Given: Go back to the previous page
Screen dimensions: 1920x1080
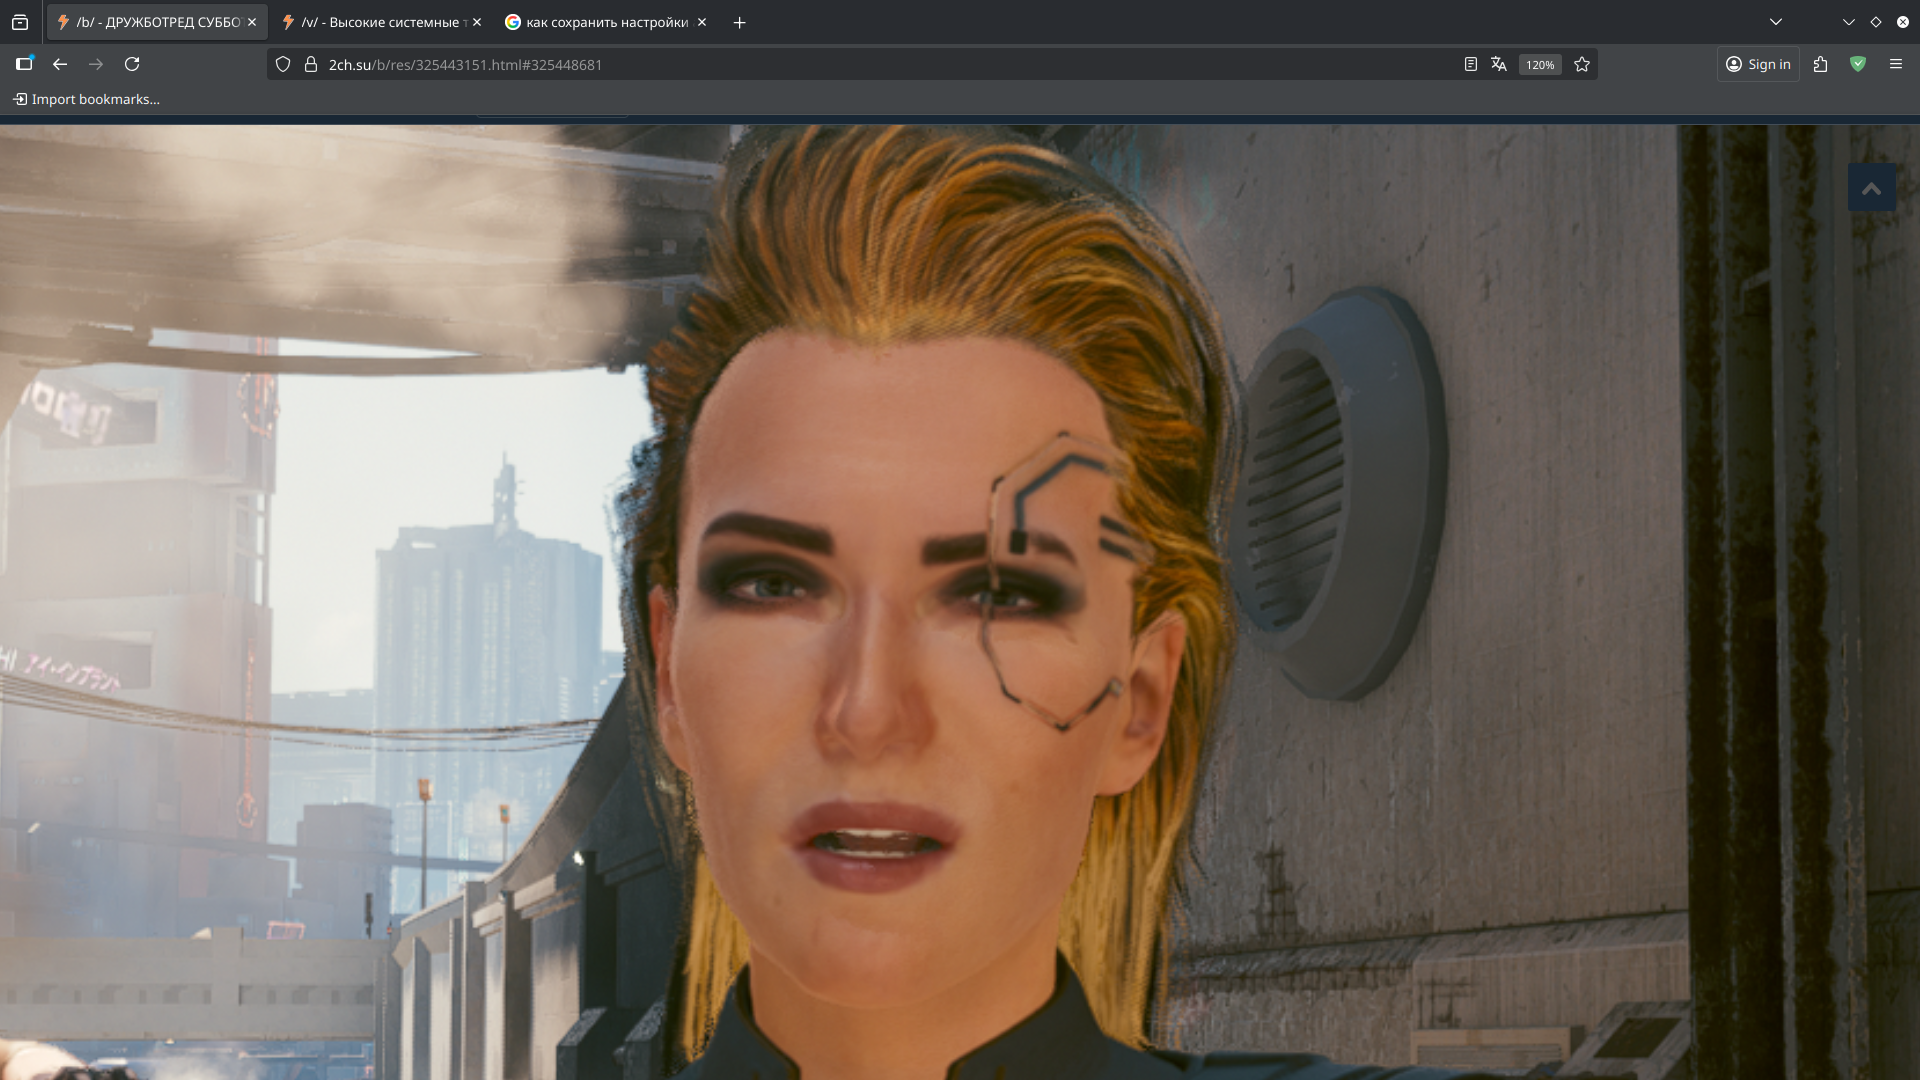Looking at the screenshot, I should point(60,64).
